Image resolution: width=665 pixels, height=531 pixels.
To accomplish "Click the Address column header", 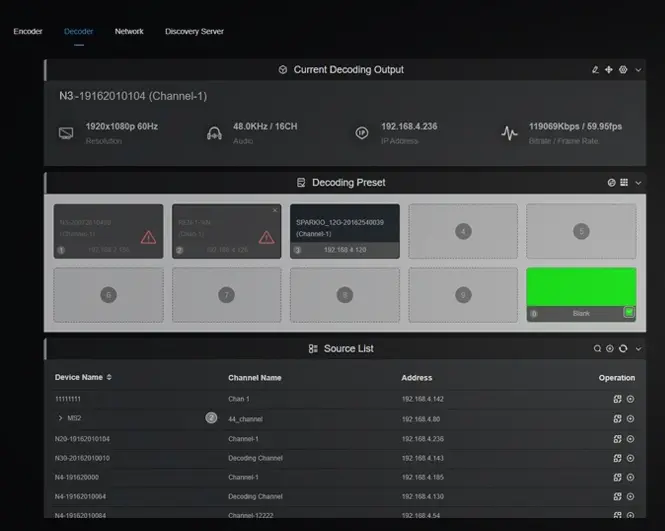I will 416,378.
